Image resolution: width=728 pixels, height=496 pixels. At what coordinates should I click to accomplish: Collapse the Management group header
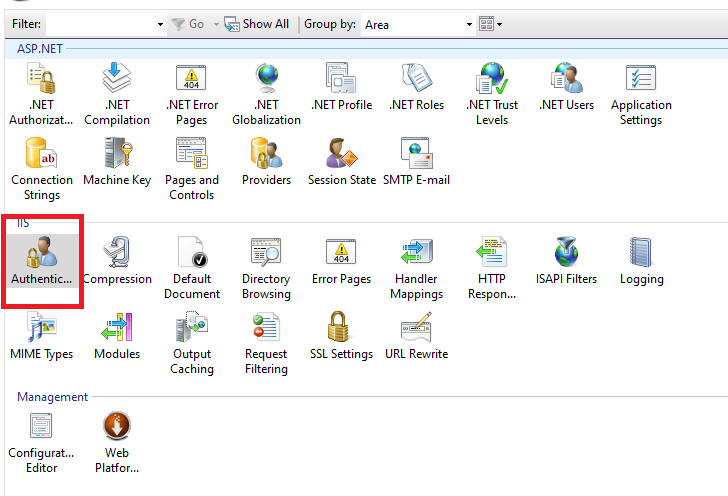point(52,397)
